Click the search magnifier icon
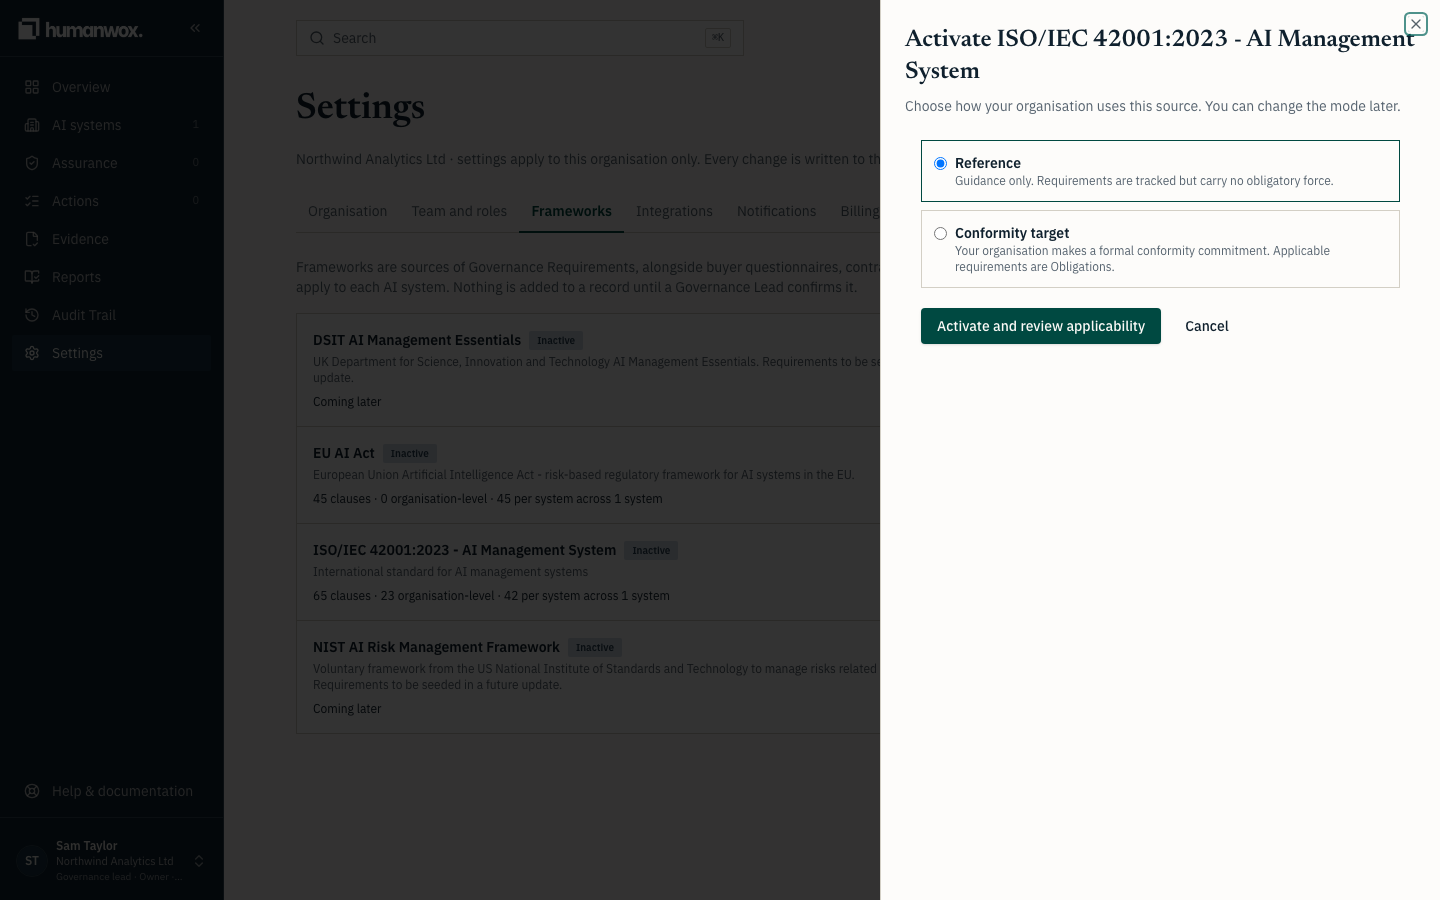Image resolution: width=1440 pixels, height=900 pixels. 317,38
